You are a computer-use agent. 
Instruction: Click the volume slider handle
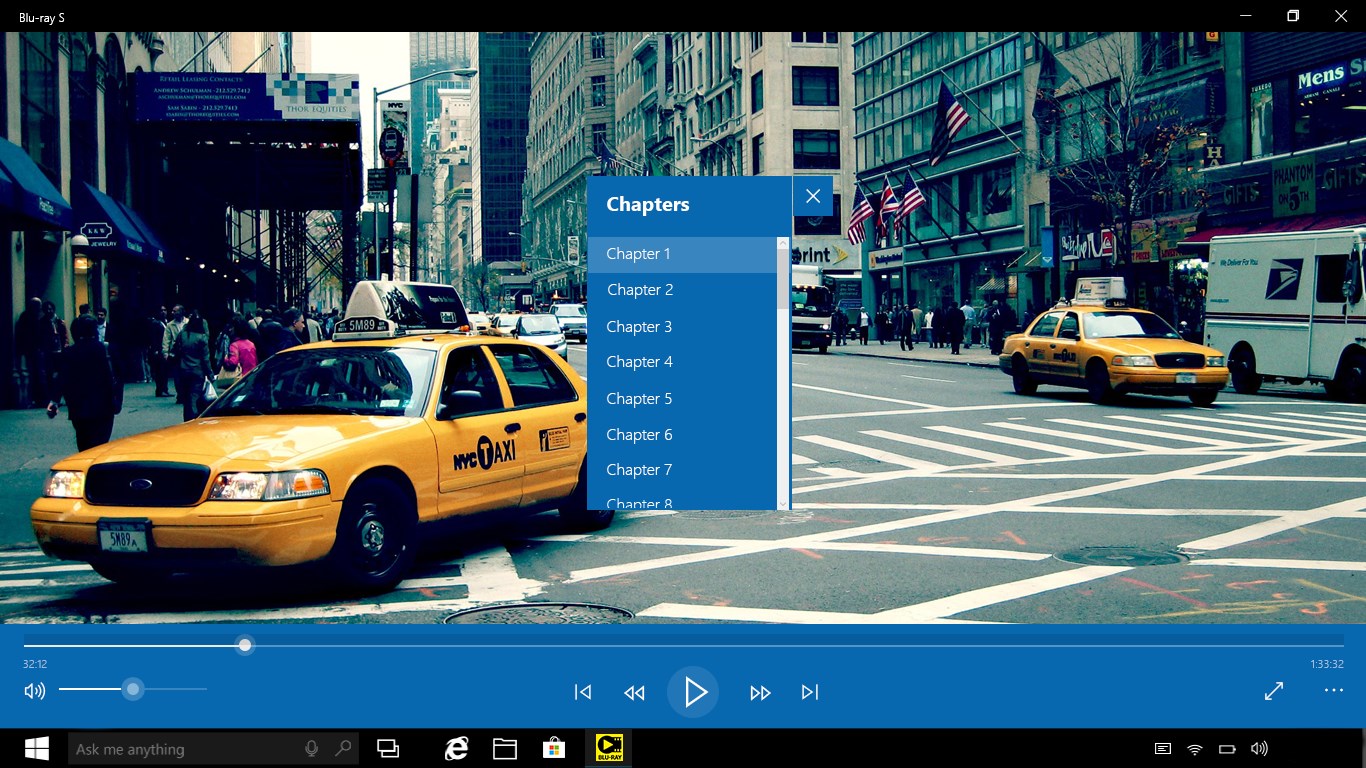click(x=133, y=689)
